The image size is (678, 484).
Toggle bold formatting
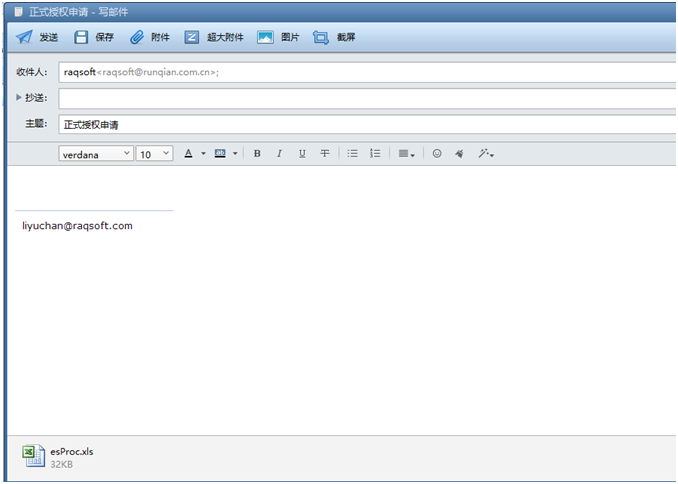257,154
